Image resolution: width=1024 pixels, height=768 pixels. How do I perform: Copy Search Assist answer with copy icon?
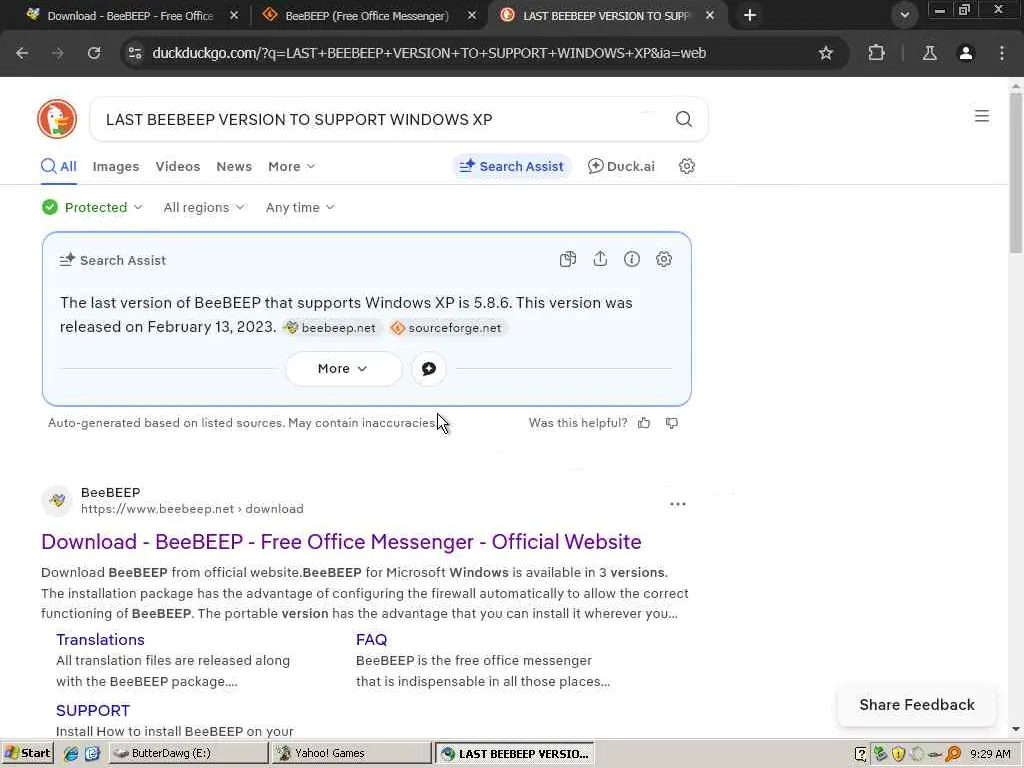click(568, 259)
